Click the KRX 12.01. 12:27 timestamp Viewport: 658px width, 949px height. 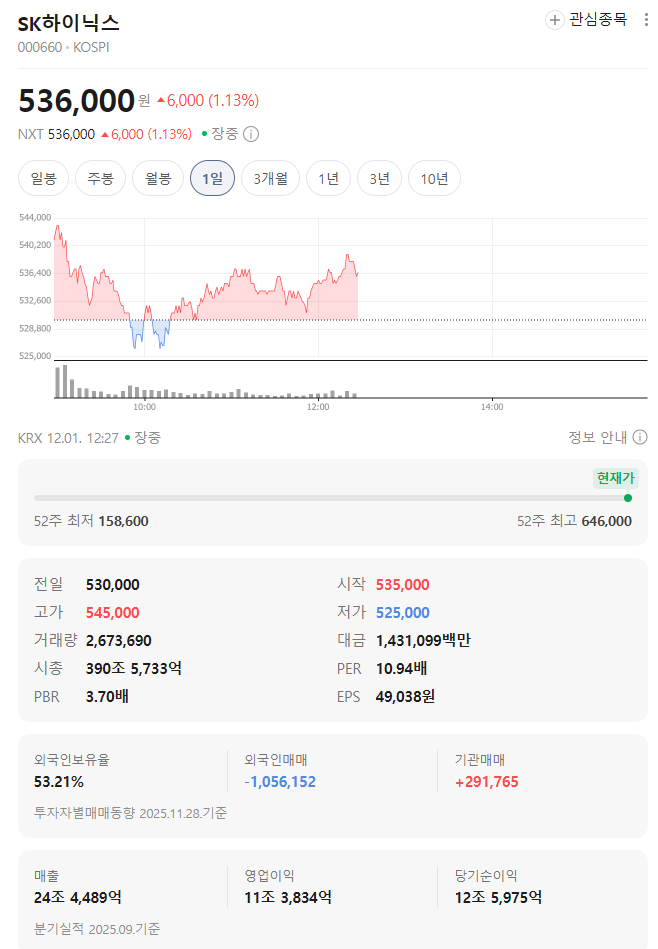(68, 438)
